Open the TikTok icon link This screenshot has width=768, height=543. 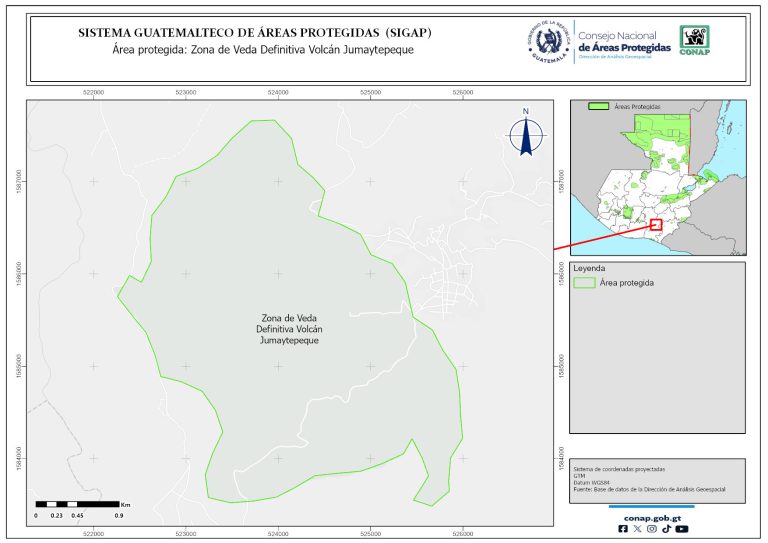tap(666, 529)
